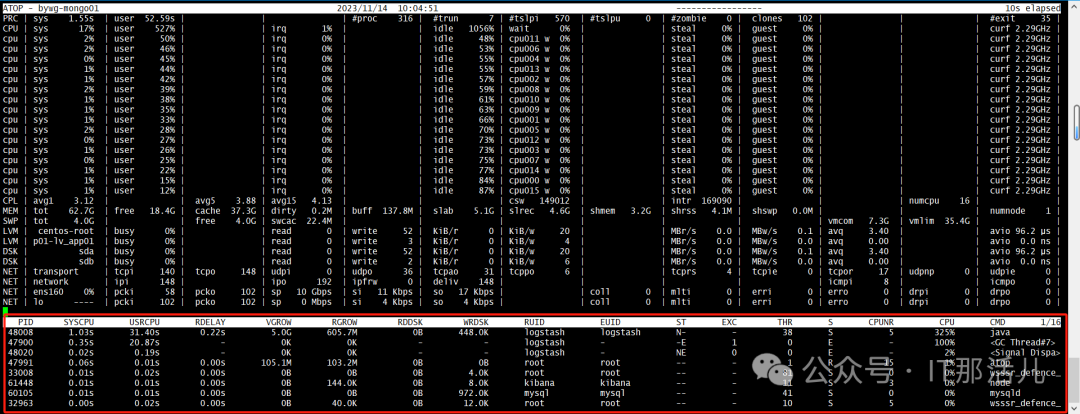Click PID 47900 in process list

[21, 342]
